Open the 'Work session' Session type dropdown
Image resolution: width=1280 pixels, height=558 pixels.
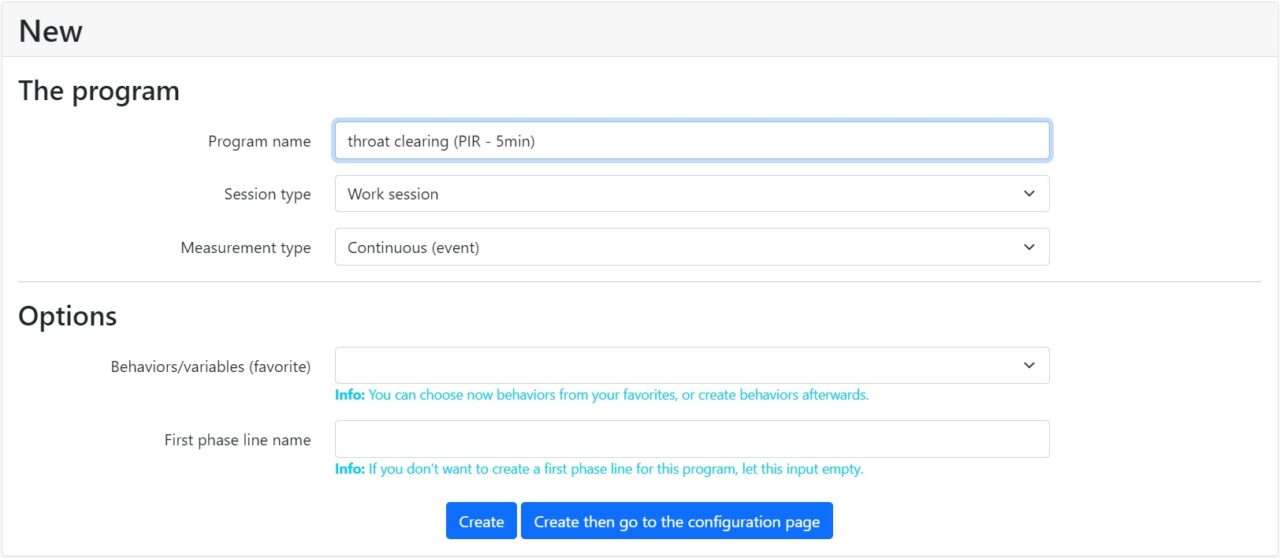[x=680, y=194]
